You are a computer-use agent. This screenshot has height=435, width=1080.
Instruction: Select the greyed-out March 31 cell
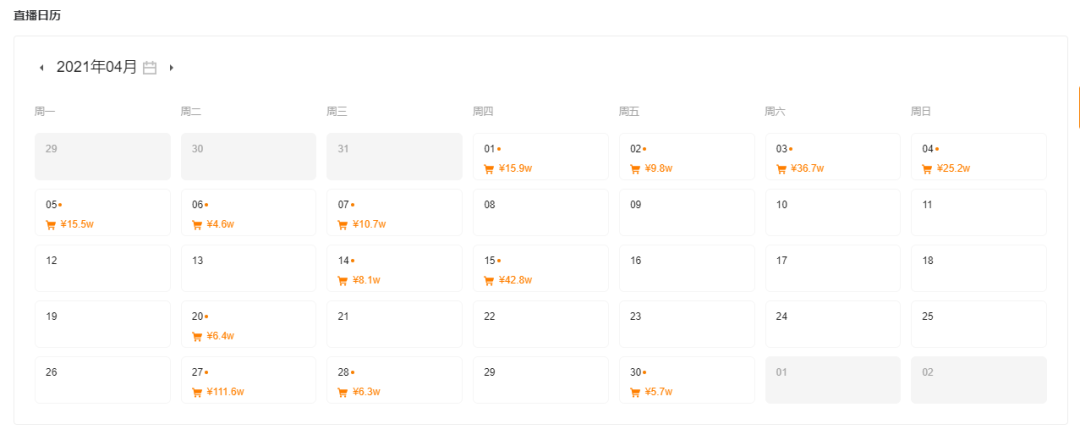pyautogui.click(x=395, y=157)
